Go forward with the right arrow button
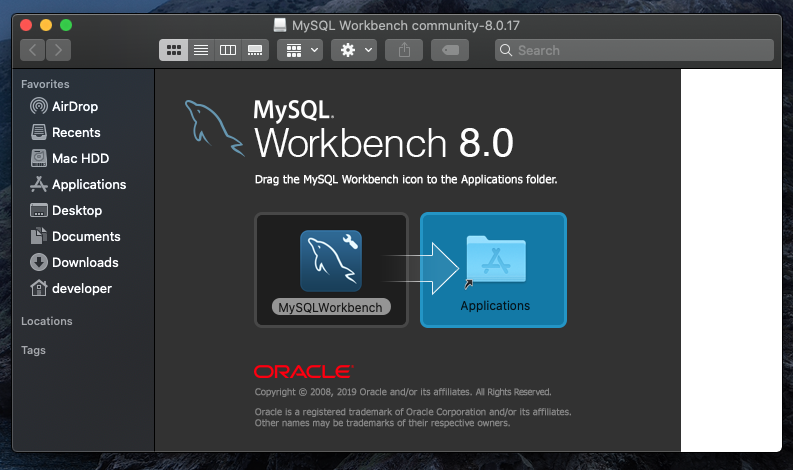The width and height of the screenshot is (793, 470). coord(58,50)
